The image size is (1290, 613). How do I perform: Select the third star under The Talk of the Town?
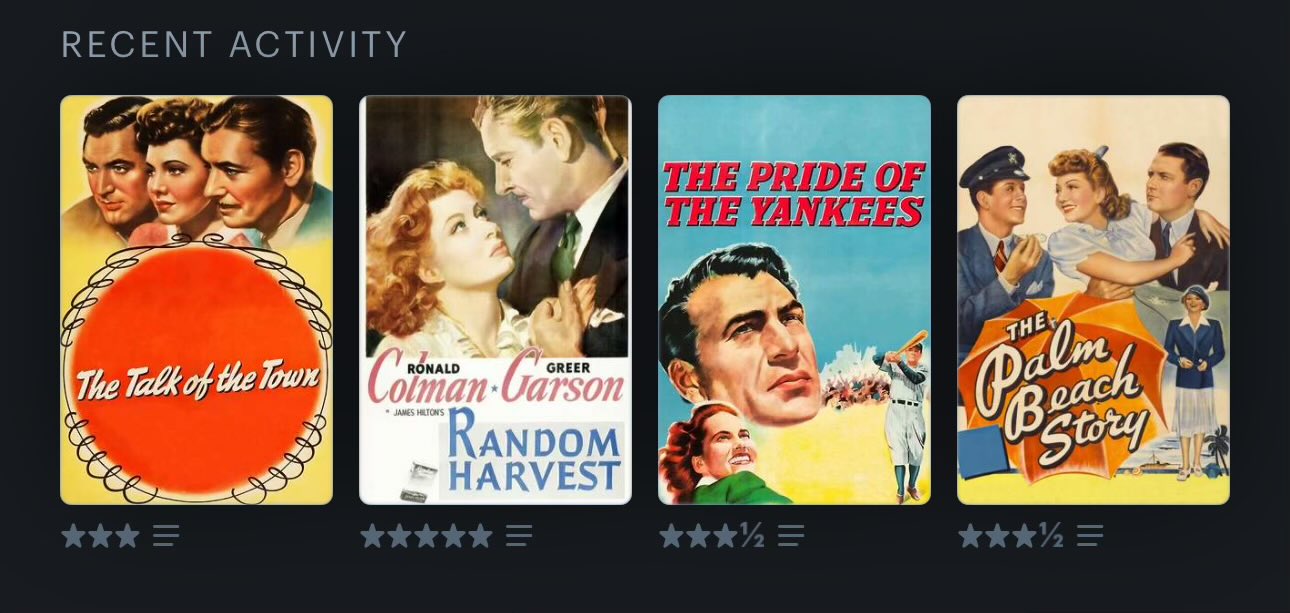127,537
